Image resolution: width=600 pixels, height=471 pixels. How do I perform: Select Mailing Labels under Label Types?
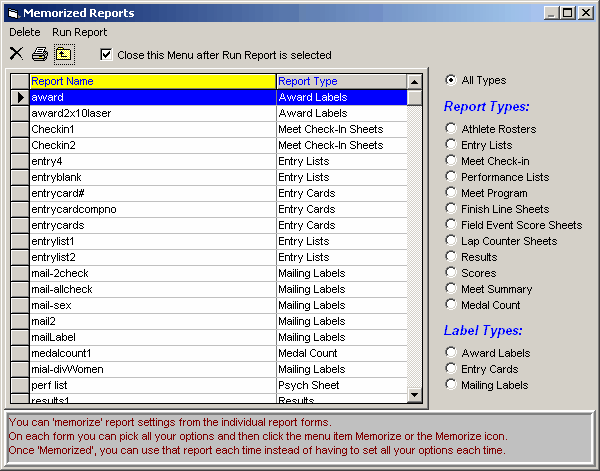click(x=451, y=385)
